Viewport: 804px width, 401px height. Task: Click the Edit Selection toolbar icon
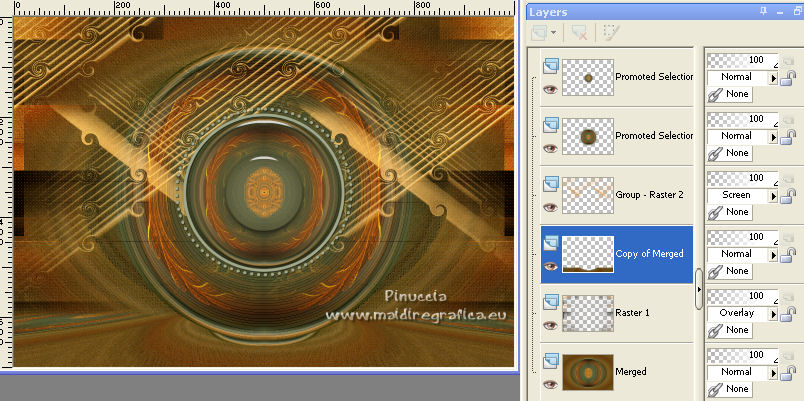(x=610, y=33)
